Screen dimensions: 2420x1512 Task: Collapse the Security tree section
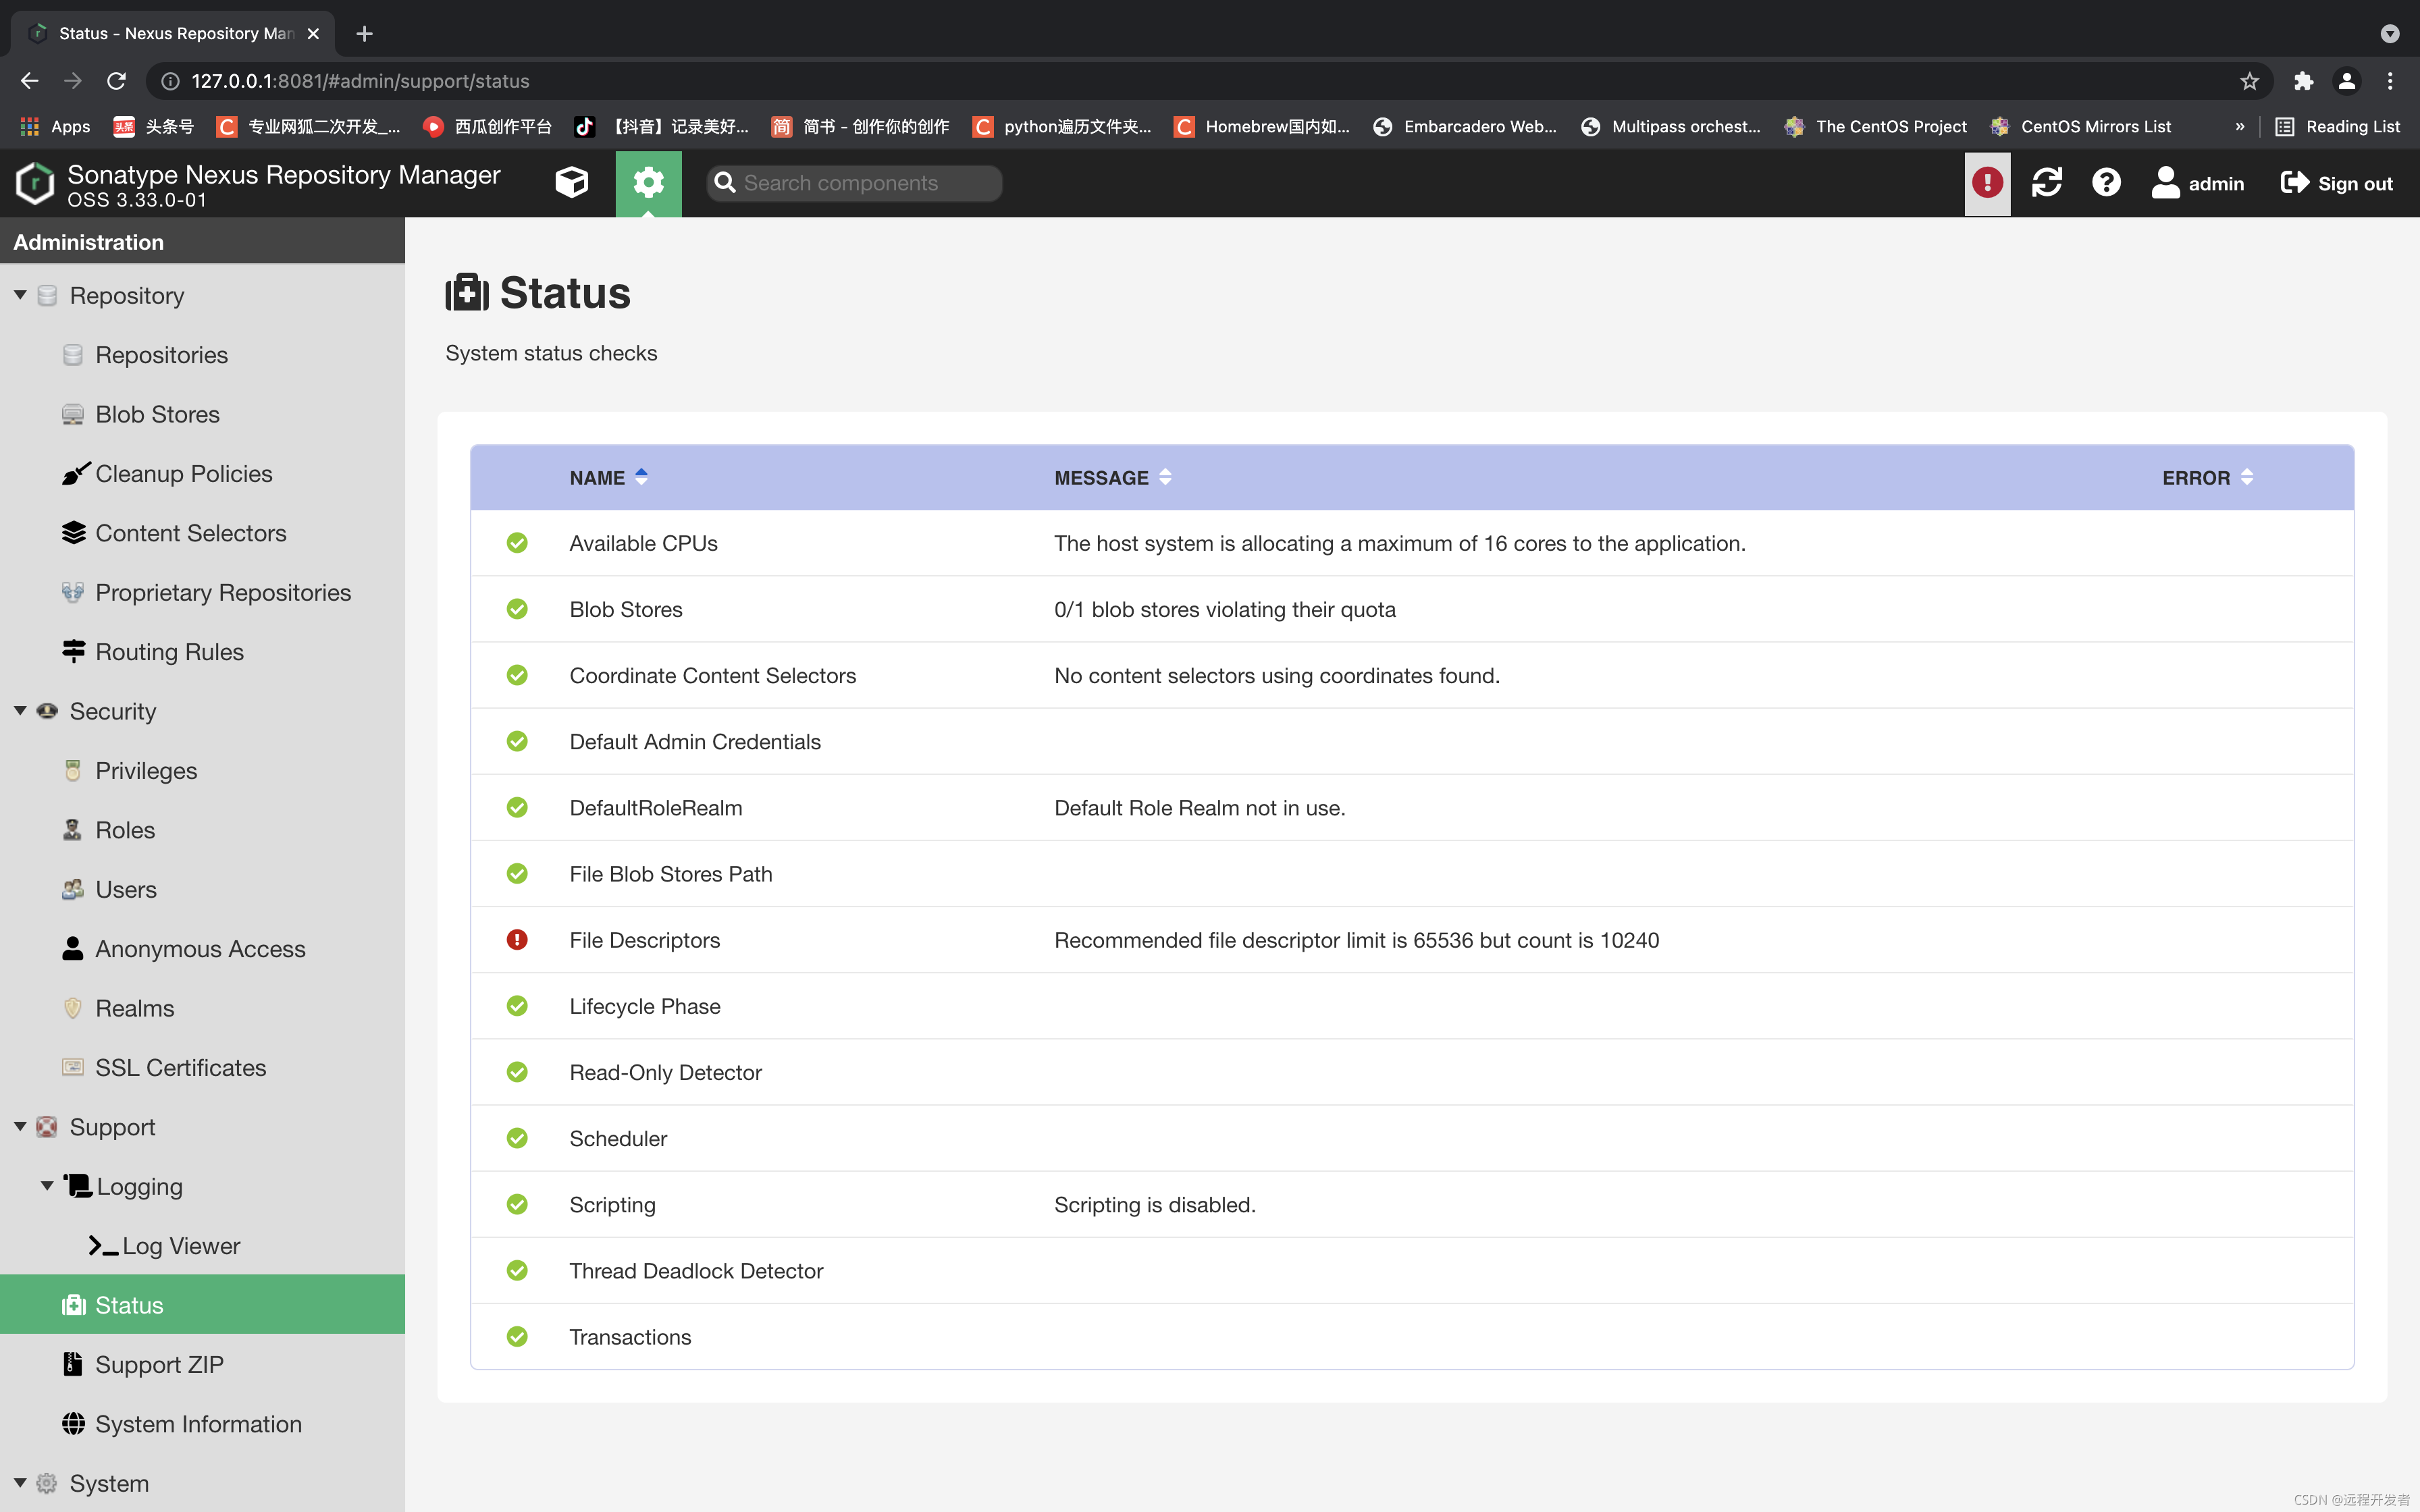coord(20,711)
